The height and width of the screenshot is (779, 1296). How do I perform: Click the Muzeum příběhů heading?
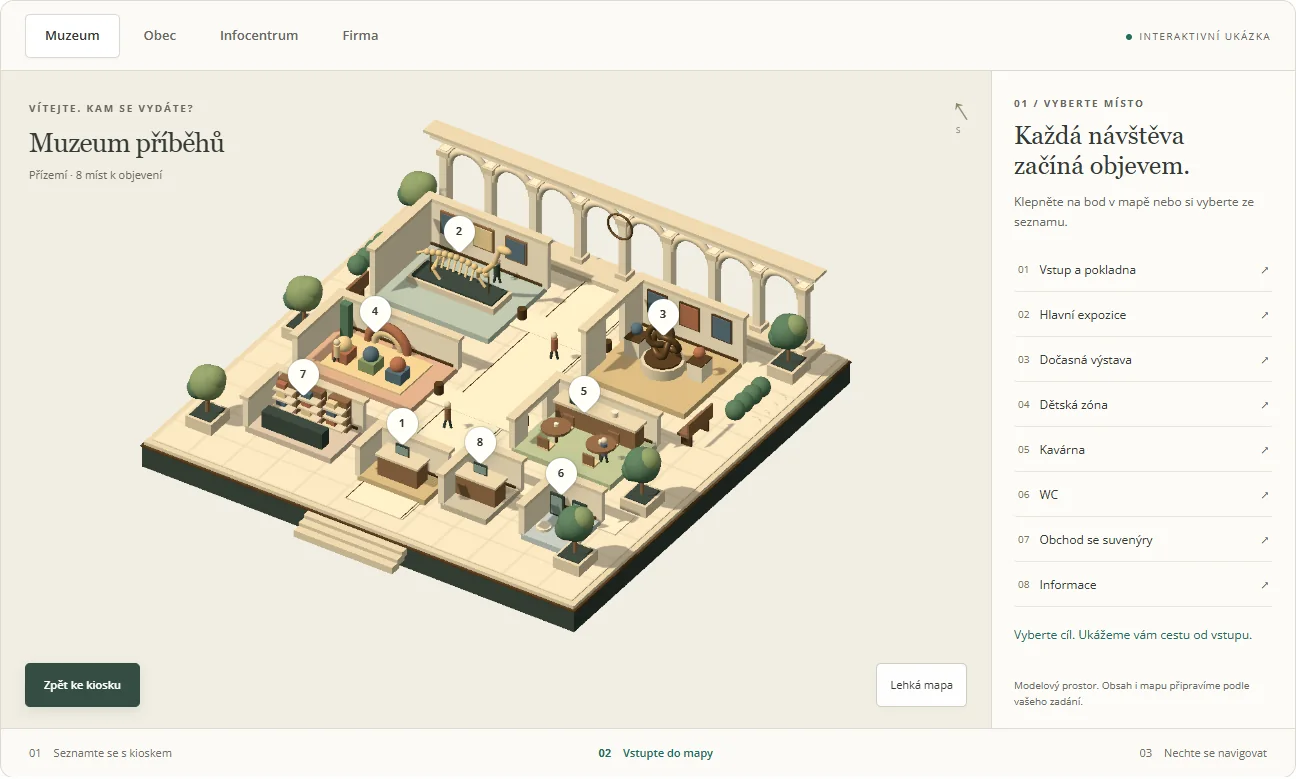pyautogui.click(x=127, y=143)
